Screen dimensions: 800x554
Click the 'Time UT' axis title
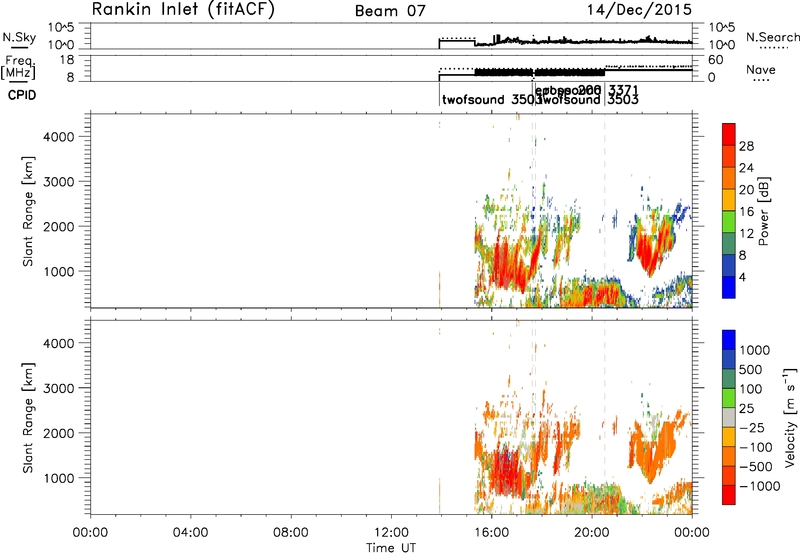(391, 548)
